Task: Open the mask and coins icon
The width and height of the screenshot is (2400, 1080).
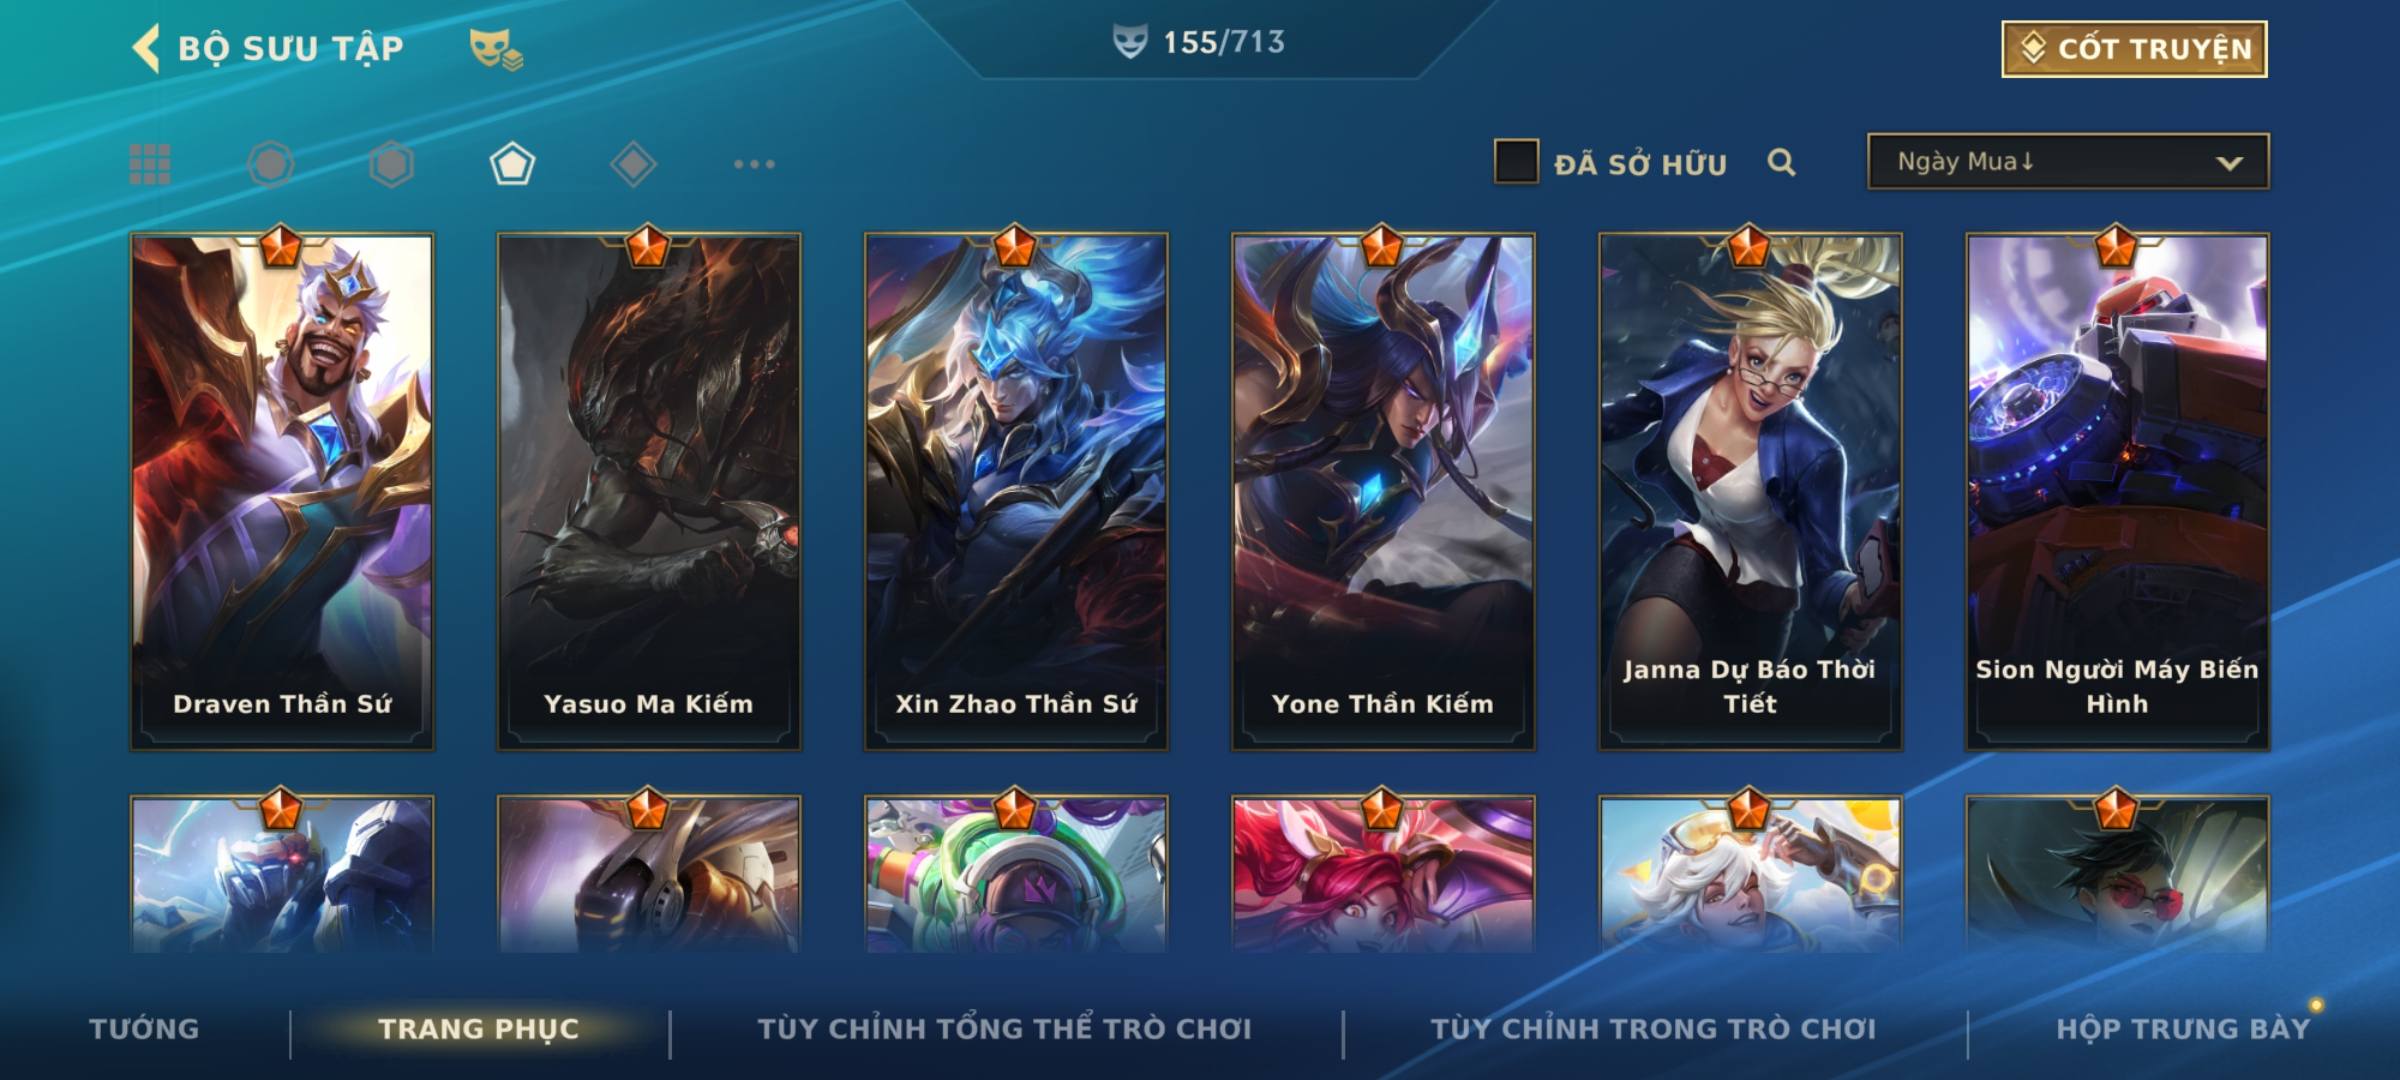Action: click(496, 49)
